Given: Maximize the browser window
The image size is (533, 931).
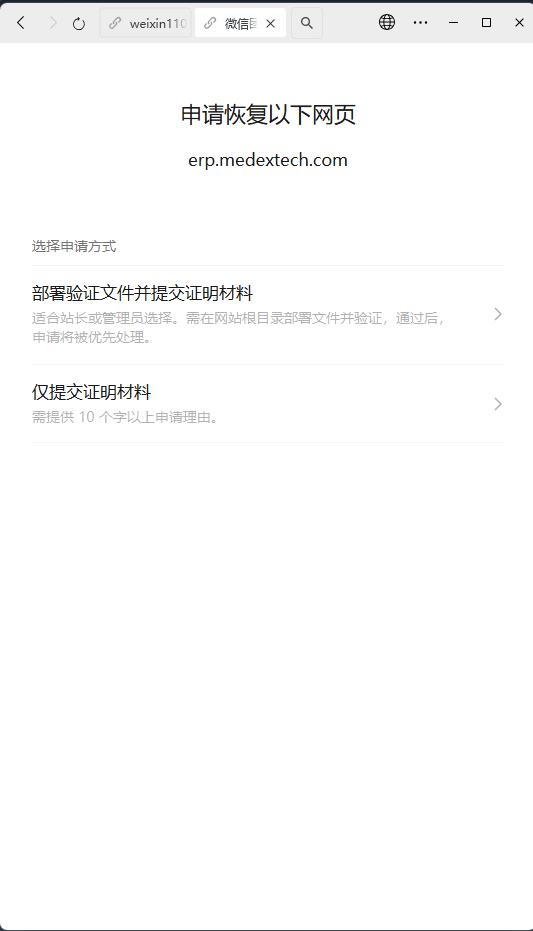Looking at the screenshot, I should pyautogui.click(x=486, y=23).
